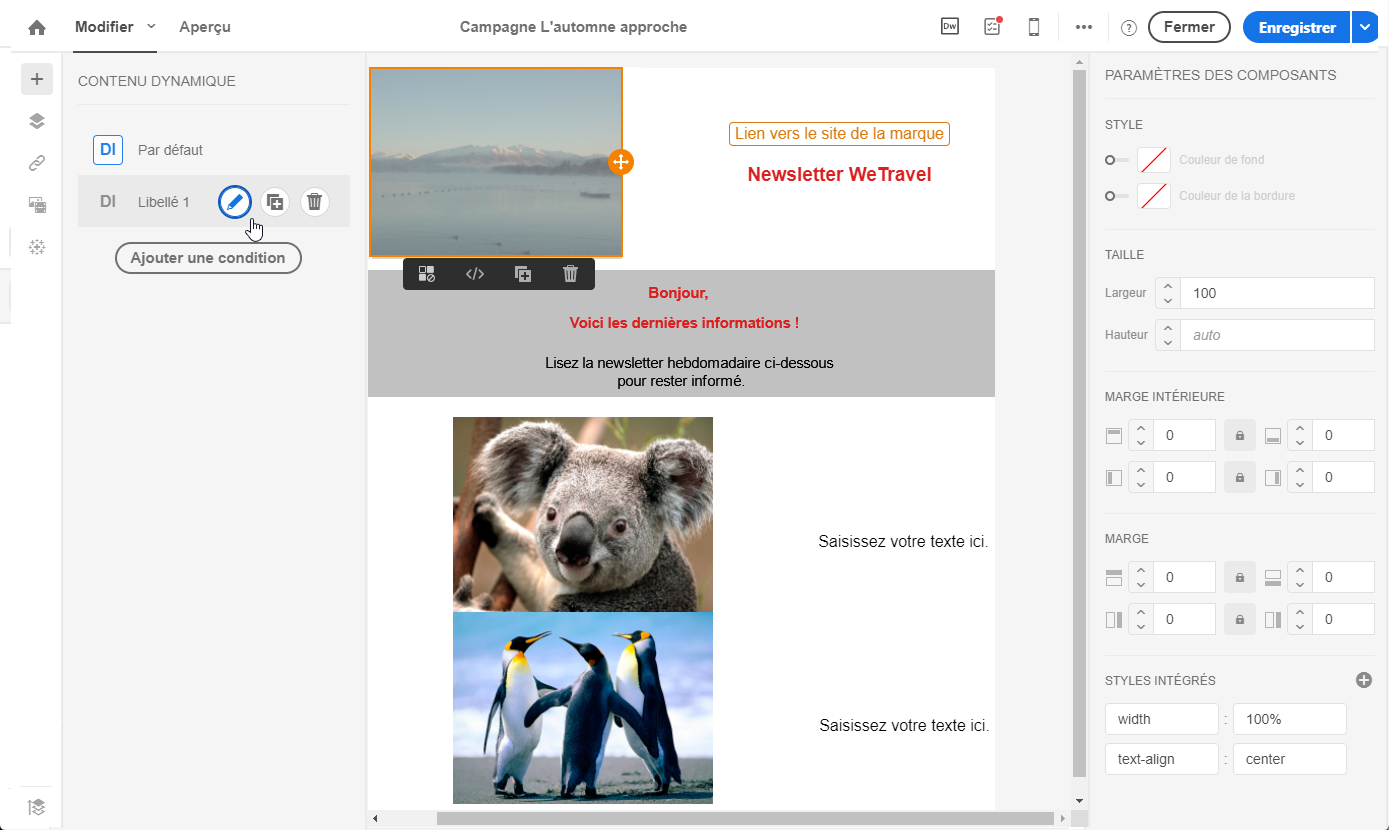Open the help question mark icon

pos(1129,28)
